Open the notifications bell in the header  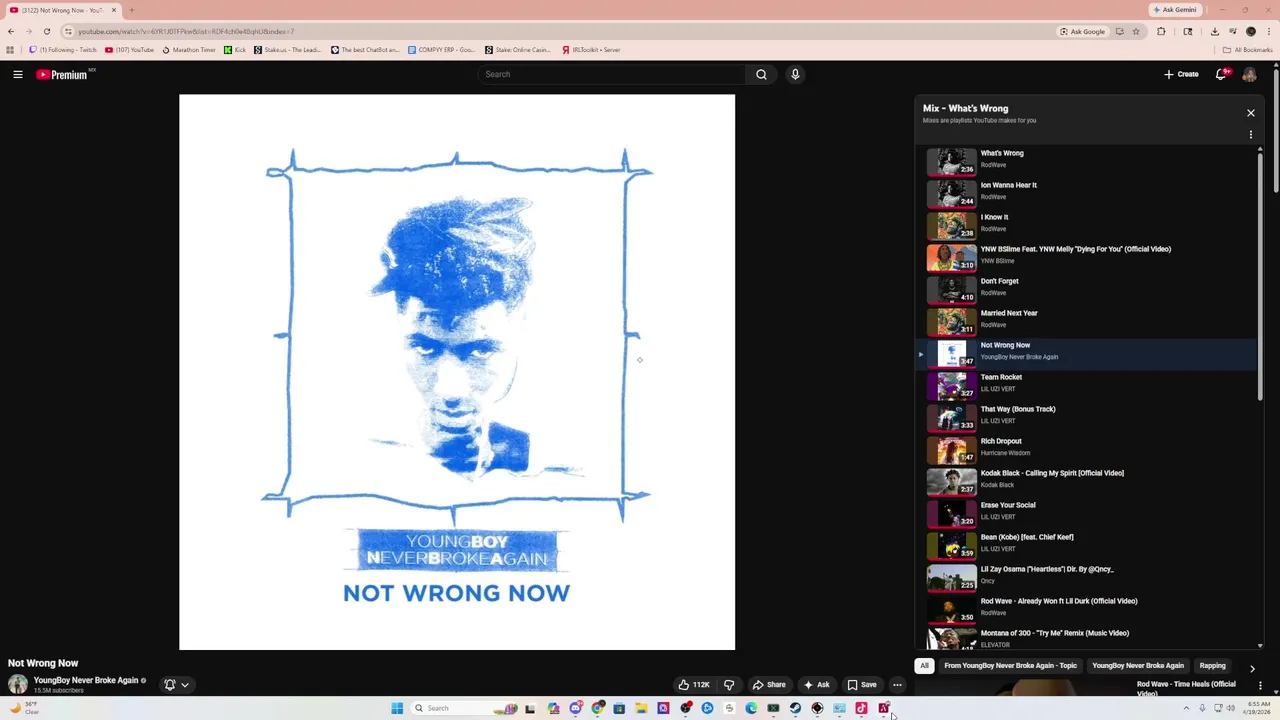tap(1220, 74)
